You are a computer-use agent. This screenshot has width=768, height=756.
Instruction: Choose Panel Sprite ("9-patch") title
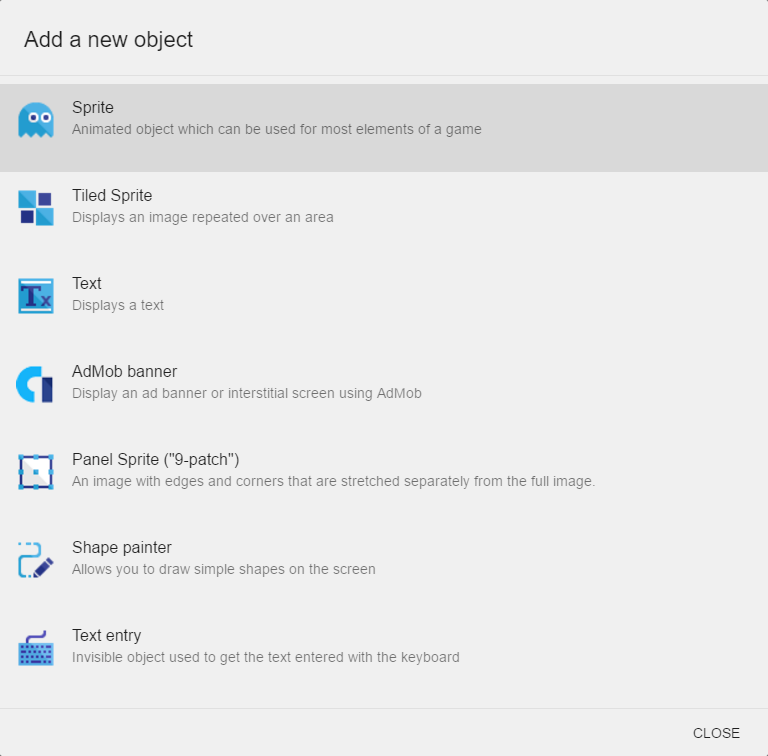(155, 460)
